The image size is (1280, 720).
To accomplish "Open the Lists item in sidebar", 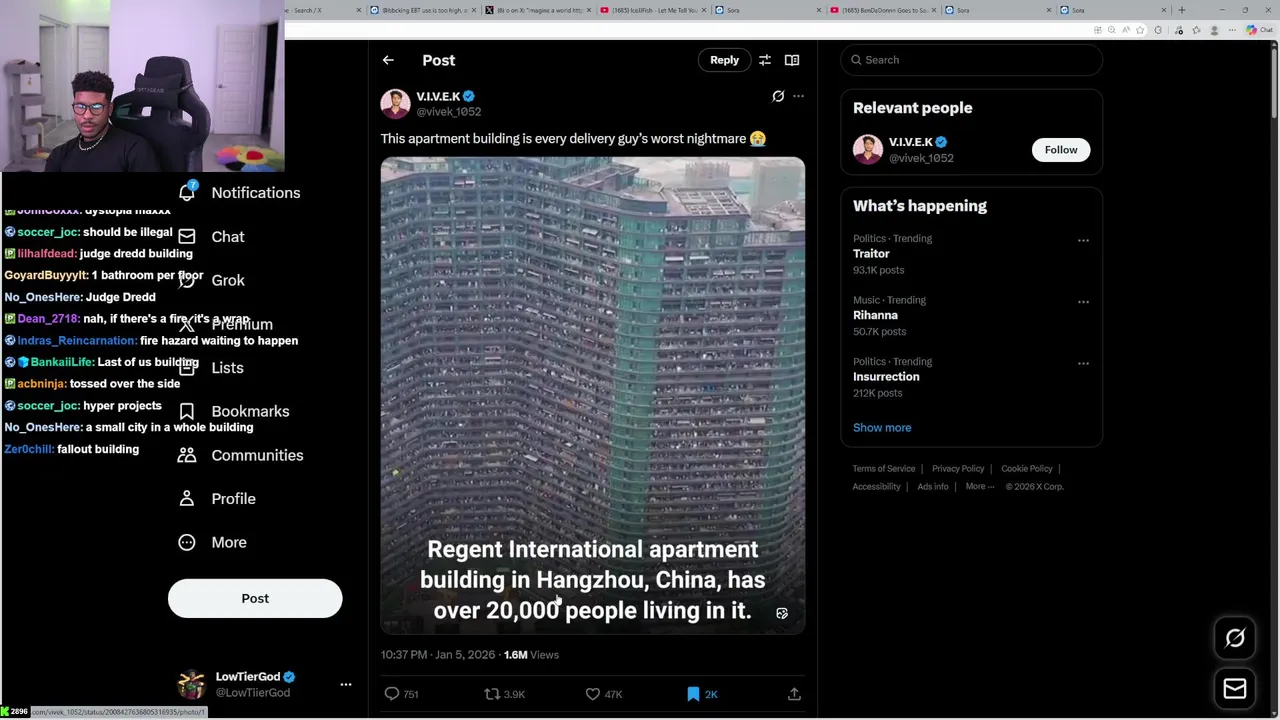I will [x=227, y=367].
